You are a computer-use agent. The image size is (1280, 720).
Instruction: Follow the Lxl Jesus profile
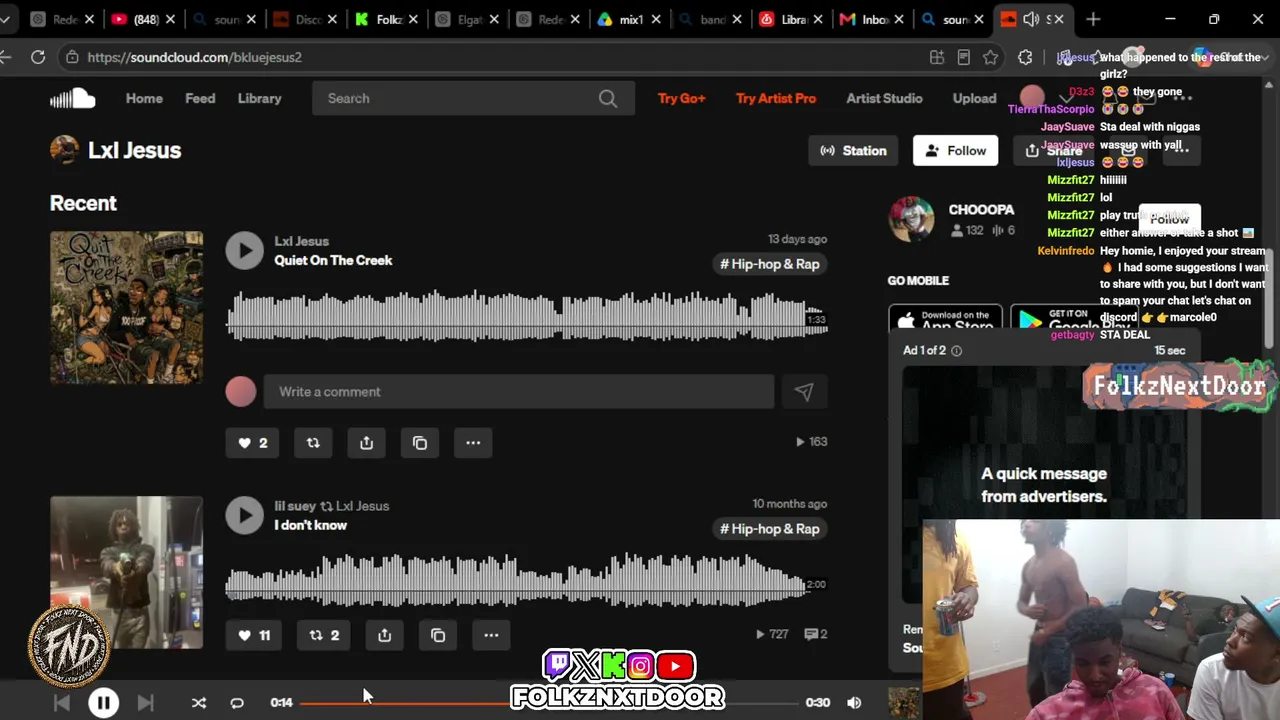click(x=955, y=151)
